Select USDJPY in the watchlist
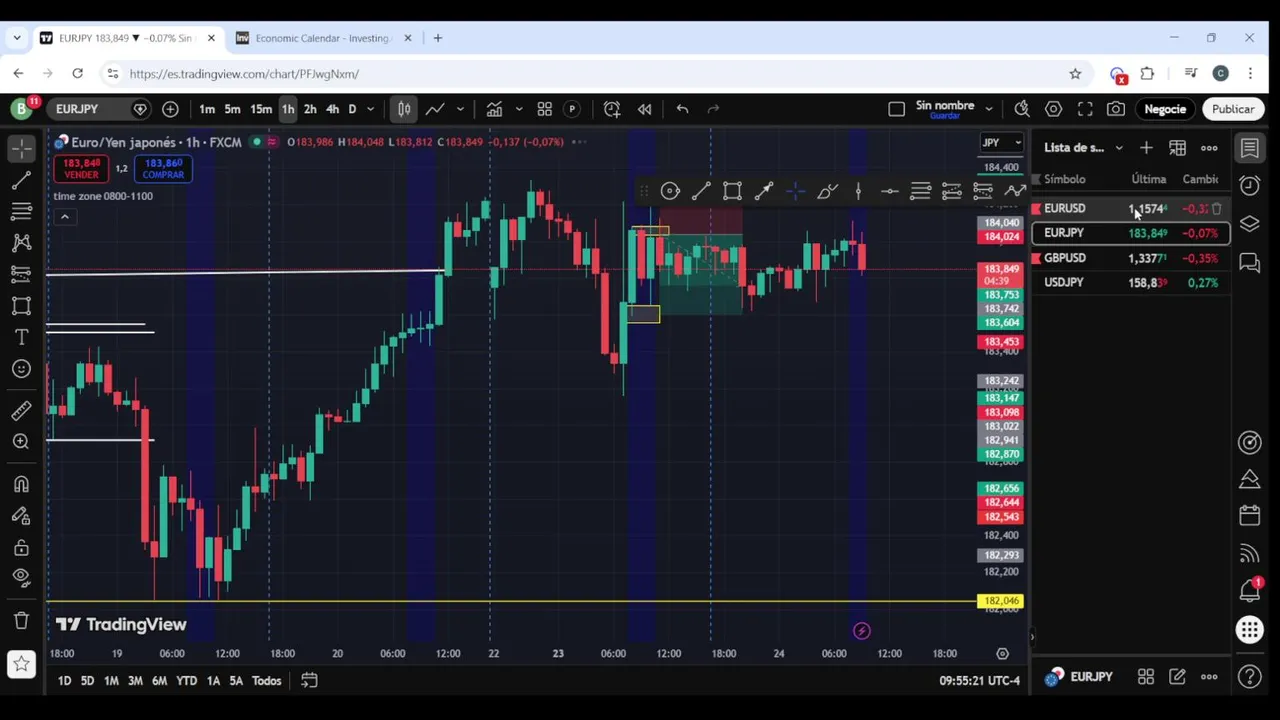The width and height of the screenshot is (1280, 720). coord(1131,283)
